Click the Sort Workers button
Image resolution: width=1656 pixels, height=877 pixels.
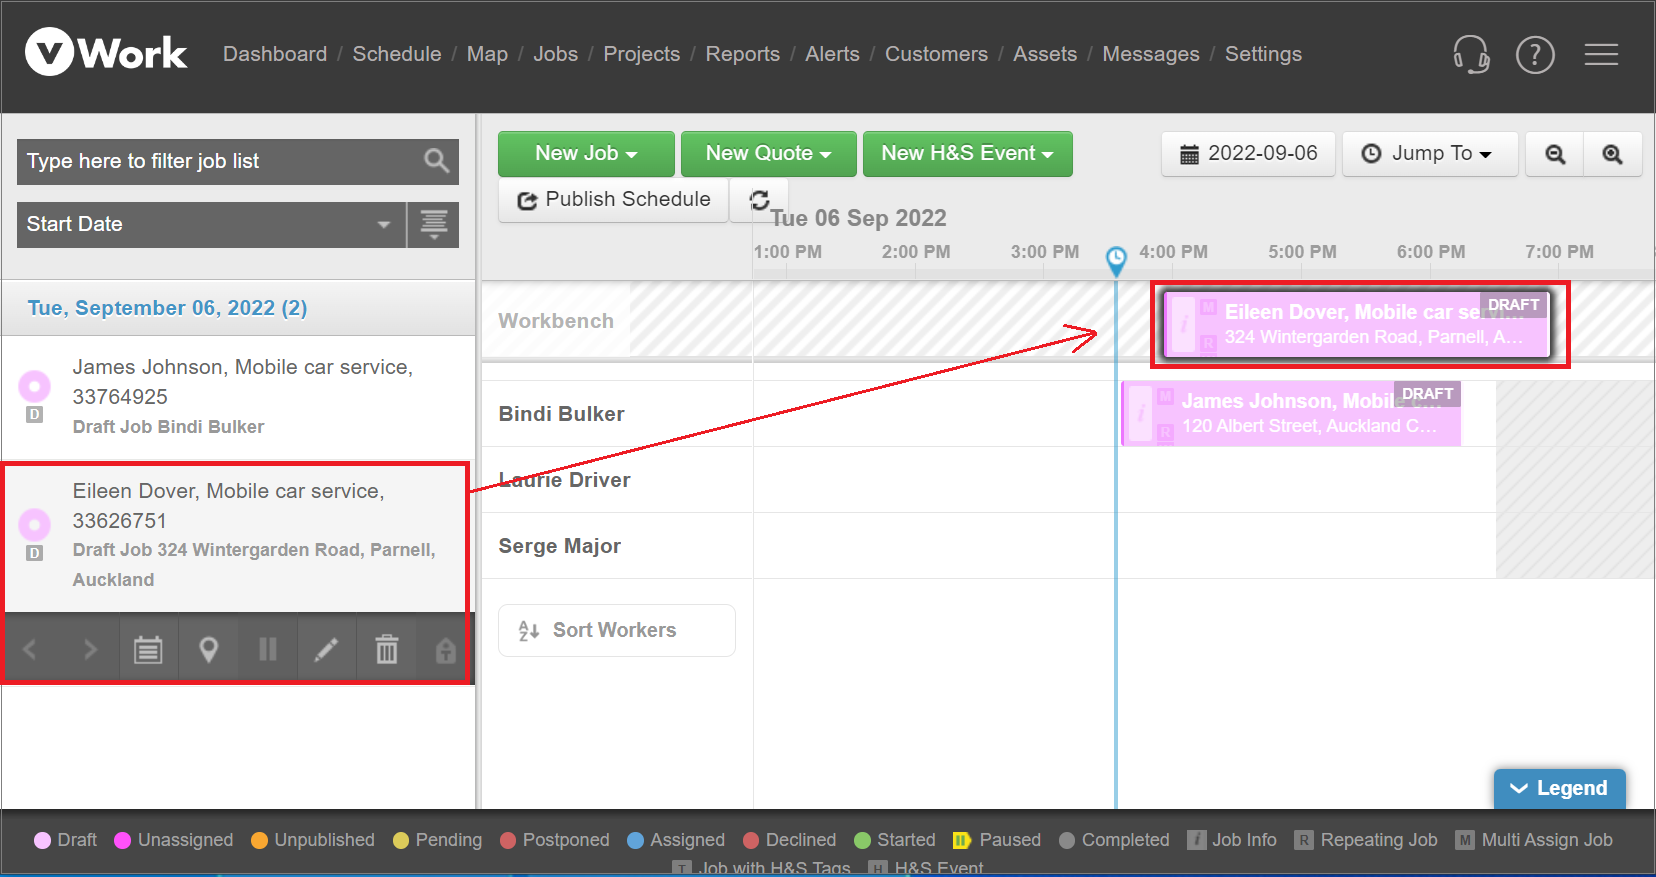(617, 630)
